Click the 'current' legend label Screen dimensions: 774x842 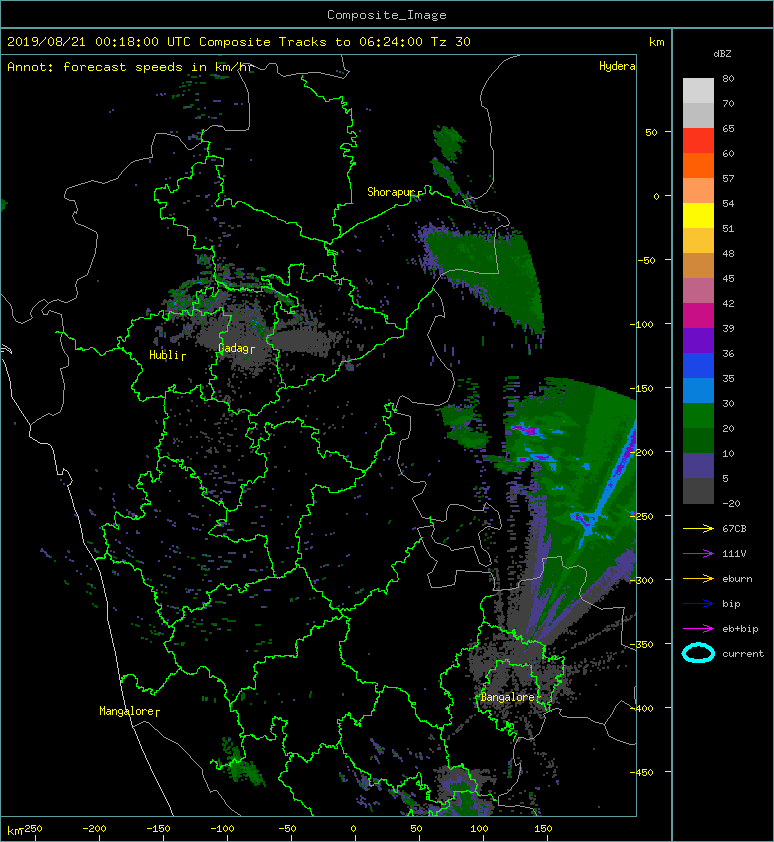(x=743, y=654)
